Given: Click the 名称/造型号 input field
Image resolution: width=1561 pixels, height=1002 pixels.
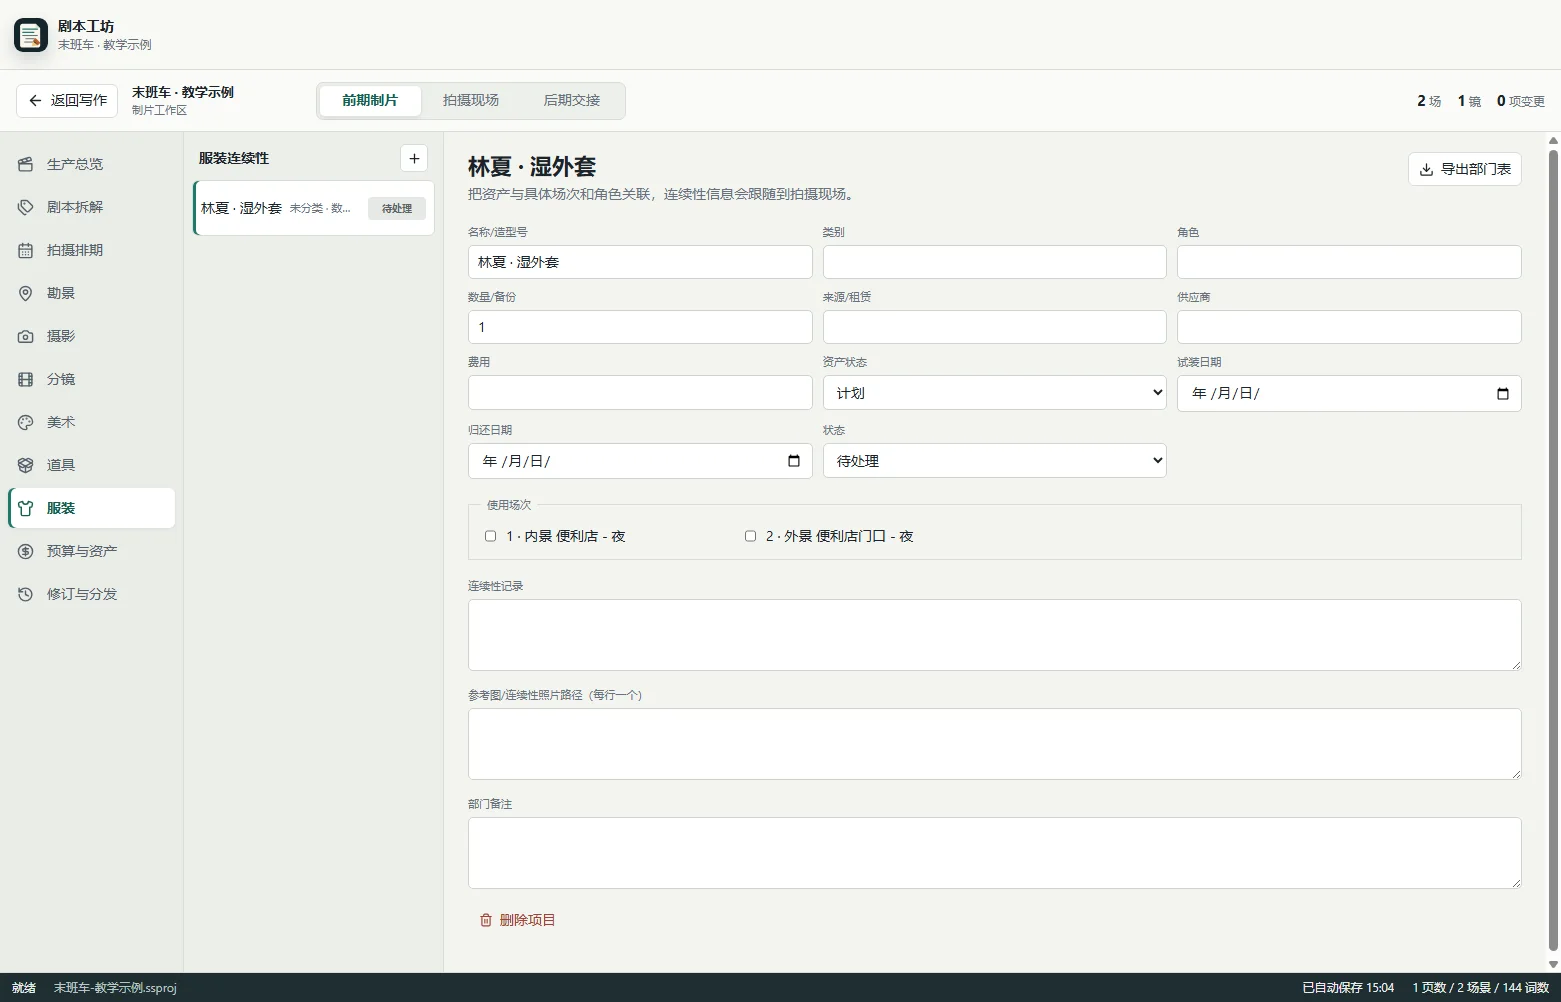Looking at the screenshot, I should tap(640, 262).
